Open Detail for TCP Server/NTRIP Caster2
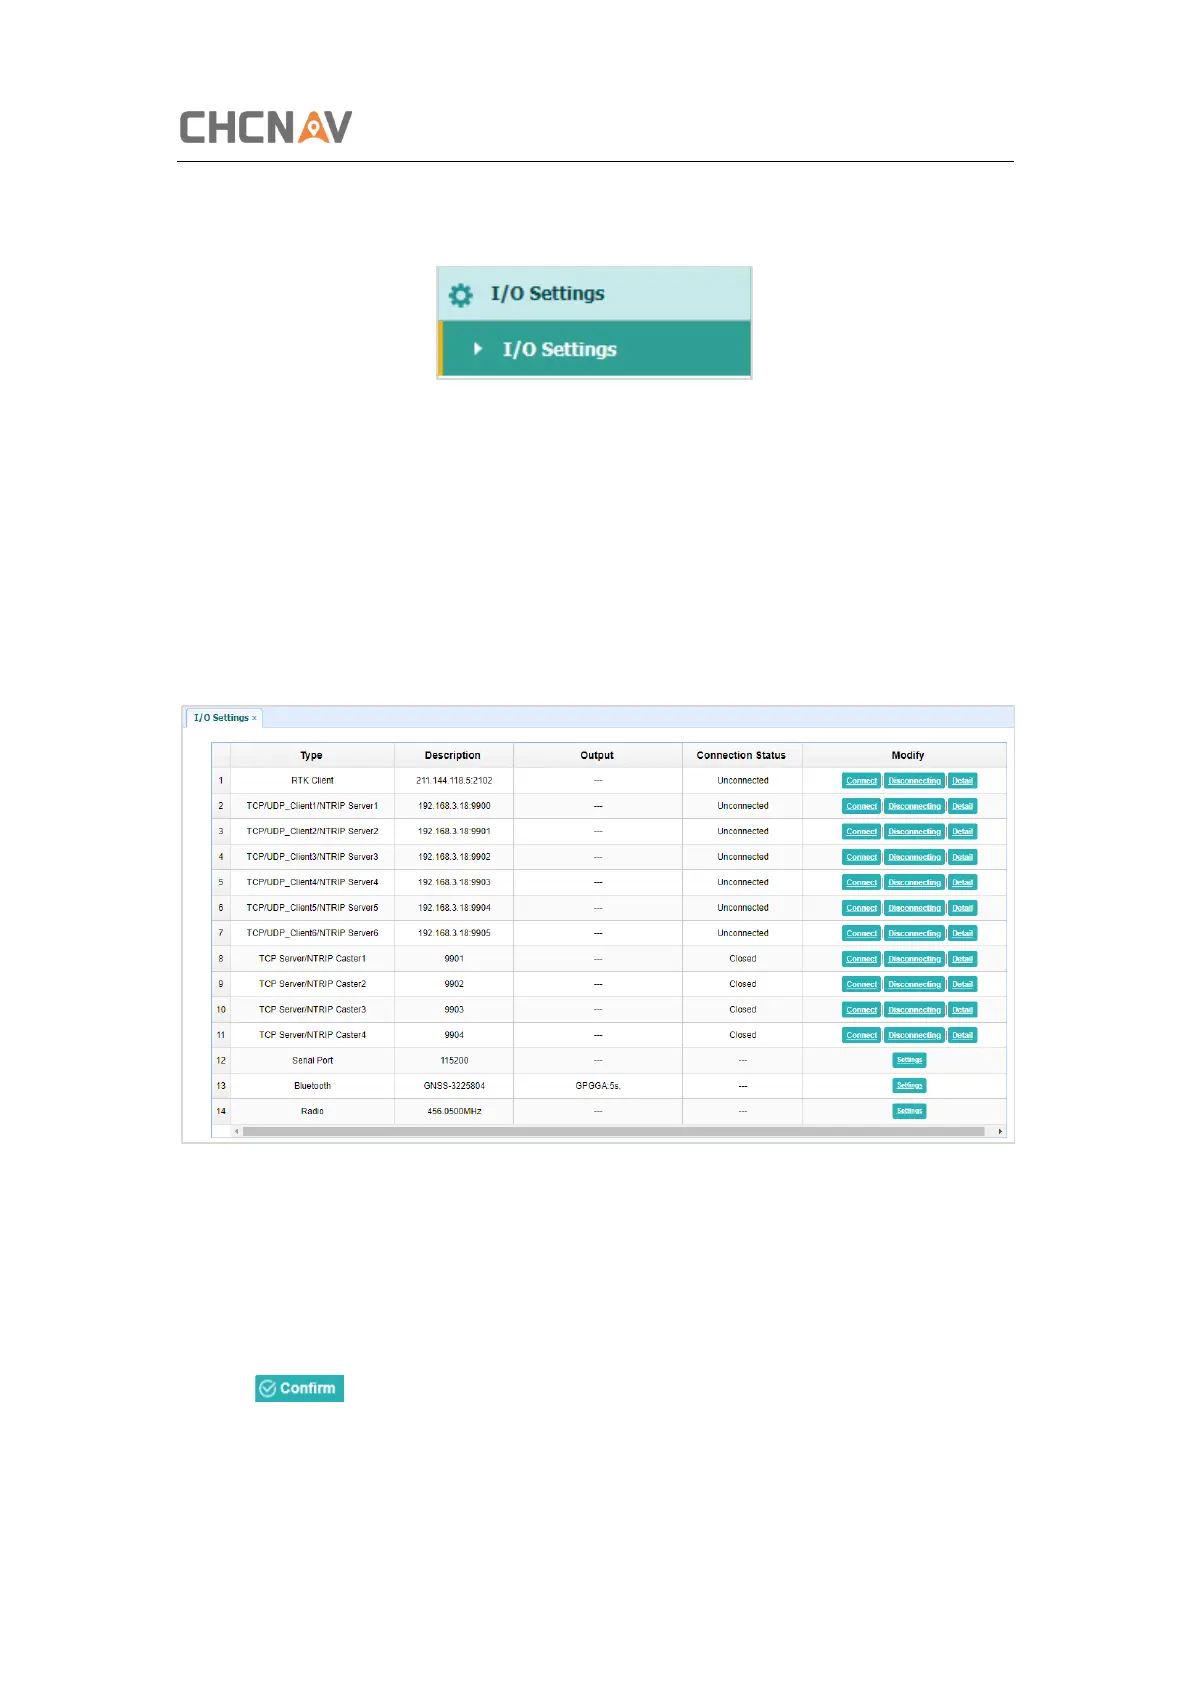Viewport: 1191px width, 1684px height. pyautogui.click(x=962, y=984)
